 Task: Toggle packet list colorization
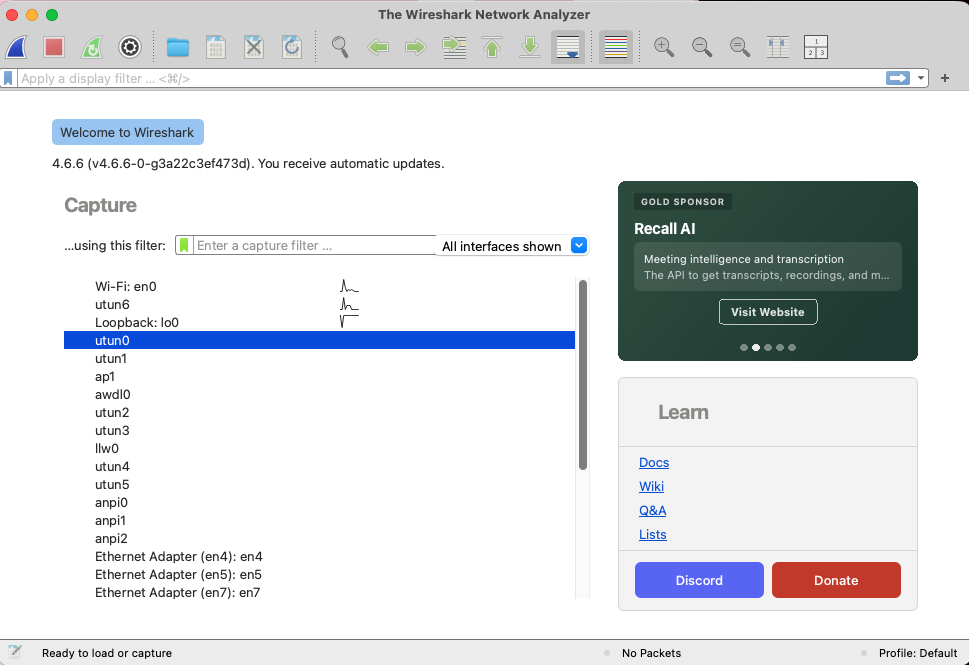pyautogui.click(x=616, y=47)
